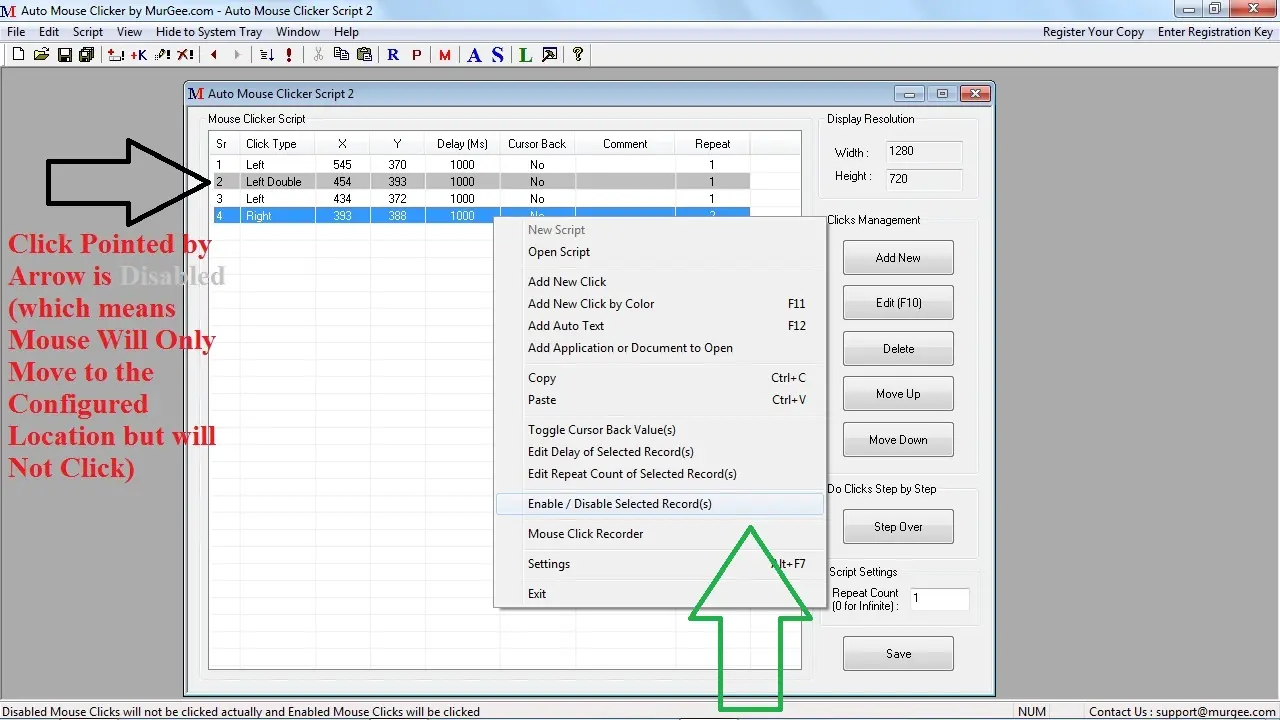The image size is (1280, 720).
Task: Choose Exit in the context menu
Action: 660,594
